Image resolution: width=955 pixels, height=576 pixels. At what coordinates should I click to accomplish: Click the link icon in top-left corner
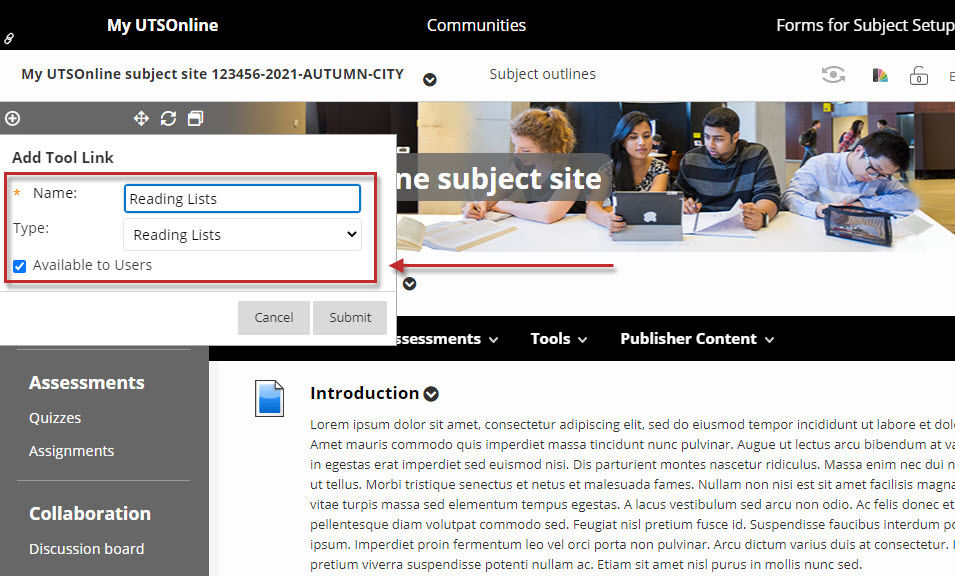(x=9, y=38)
